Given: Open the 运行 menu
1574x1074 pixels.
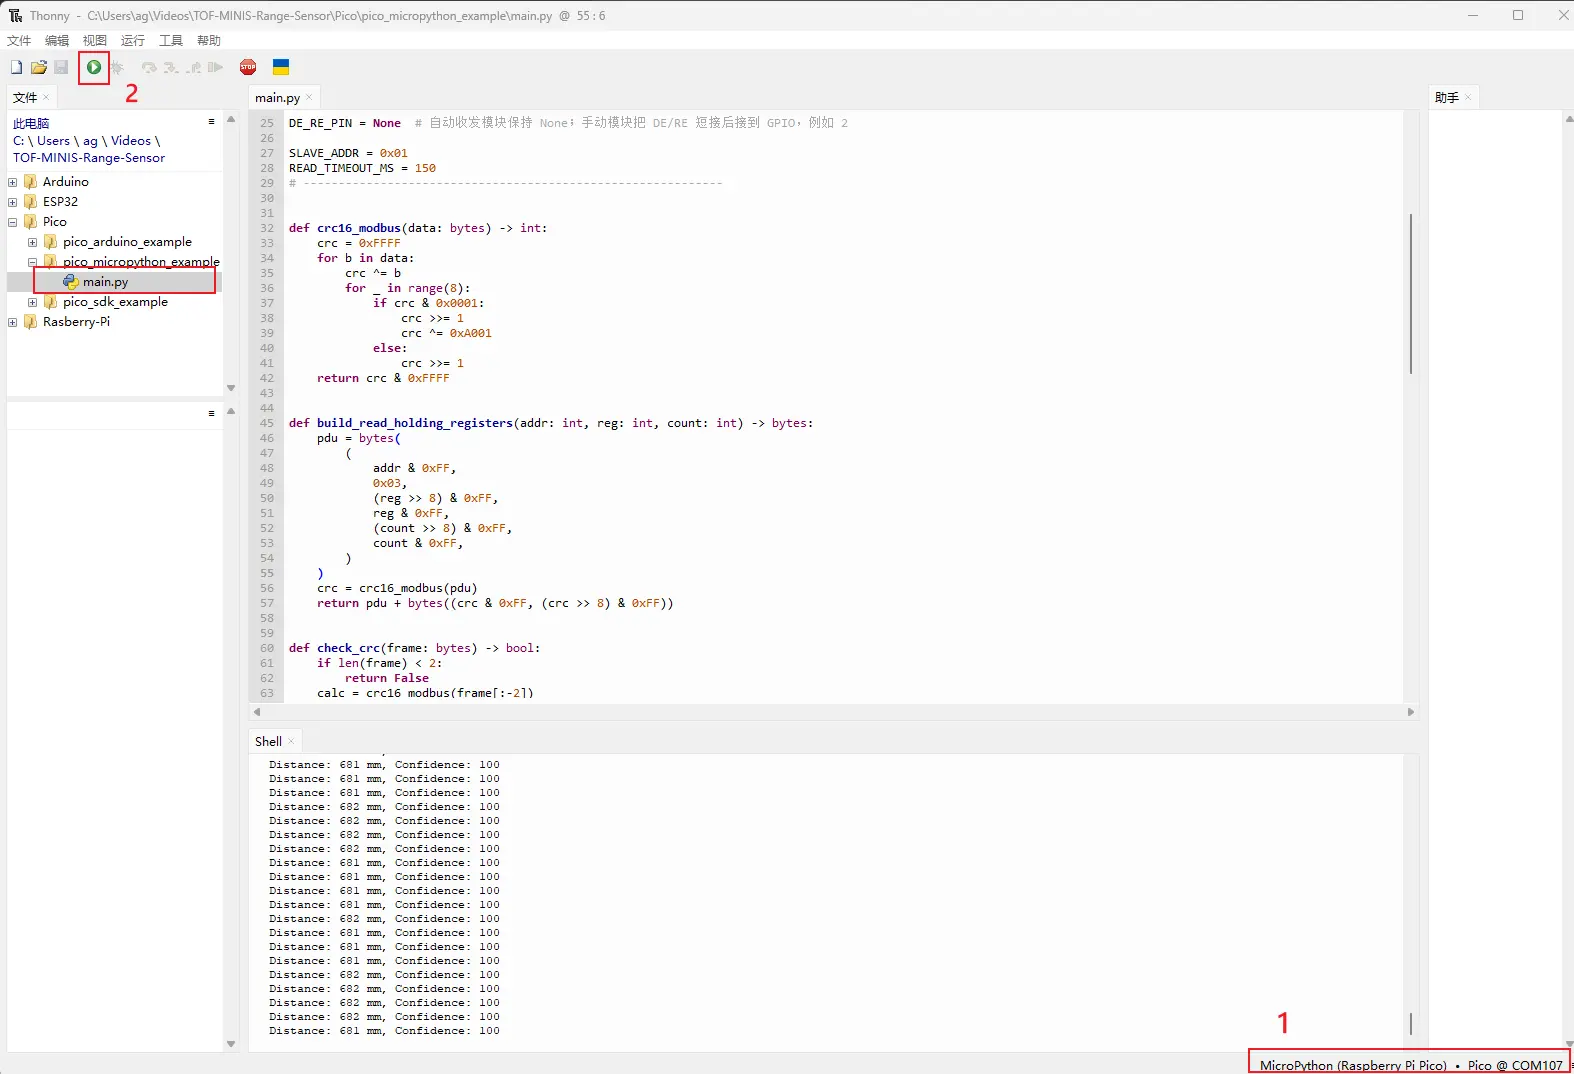Looking at the screenshot, I should pos(133,41).
